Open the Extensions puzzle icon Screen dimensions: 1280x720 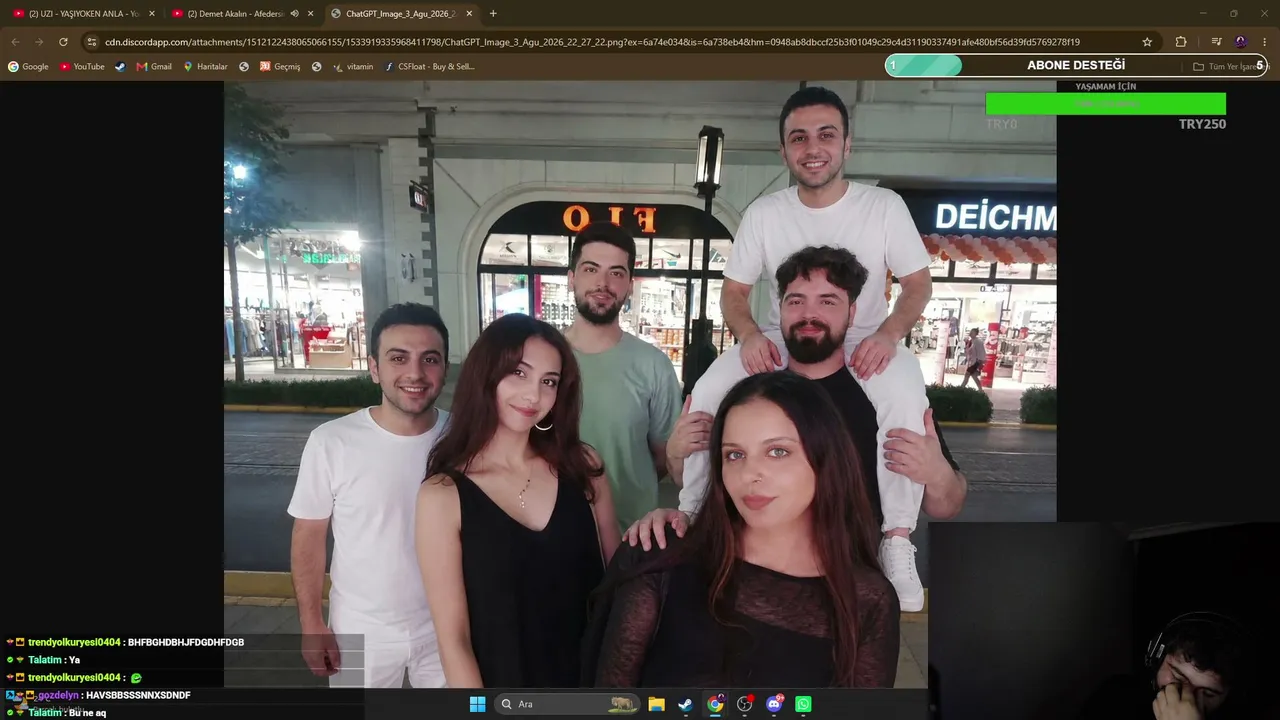coord(1181,42)
